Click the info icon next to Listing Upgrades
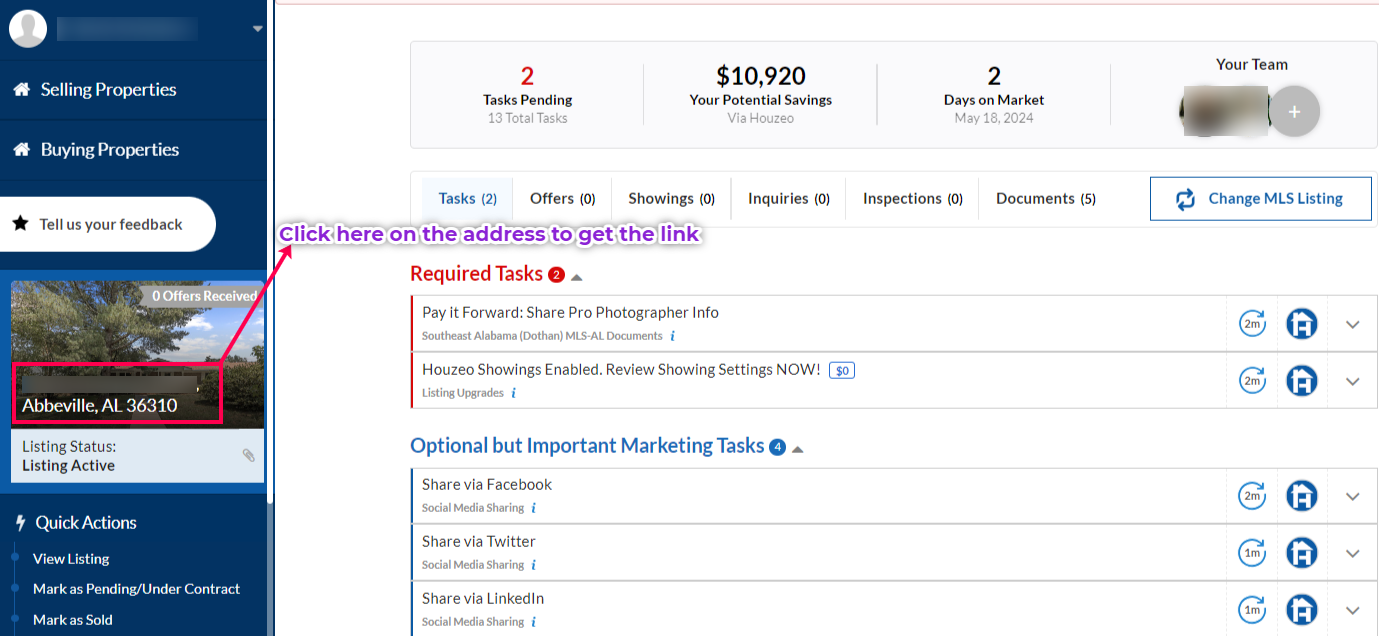This screenshot has width=1379, height=636. (x=514, y=393)
